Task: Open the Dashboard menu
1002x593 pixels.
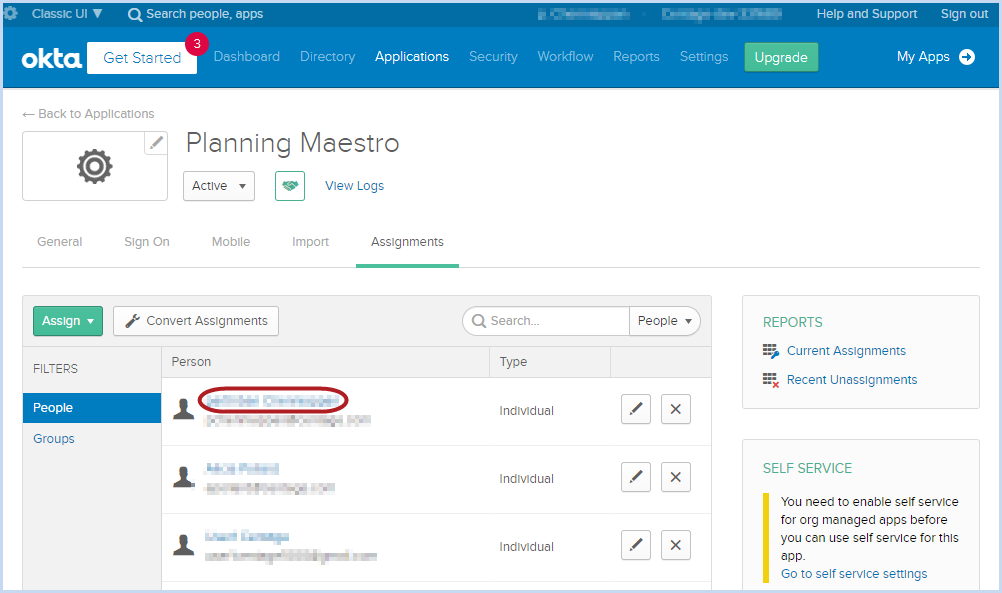Action: click(x=247, y=56)
